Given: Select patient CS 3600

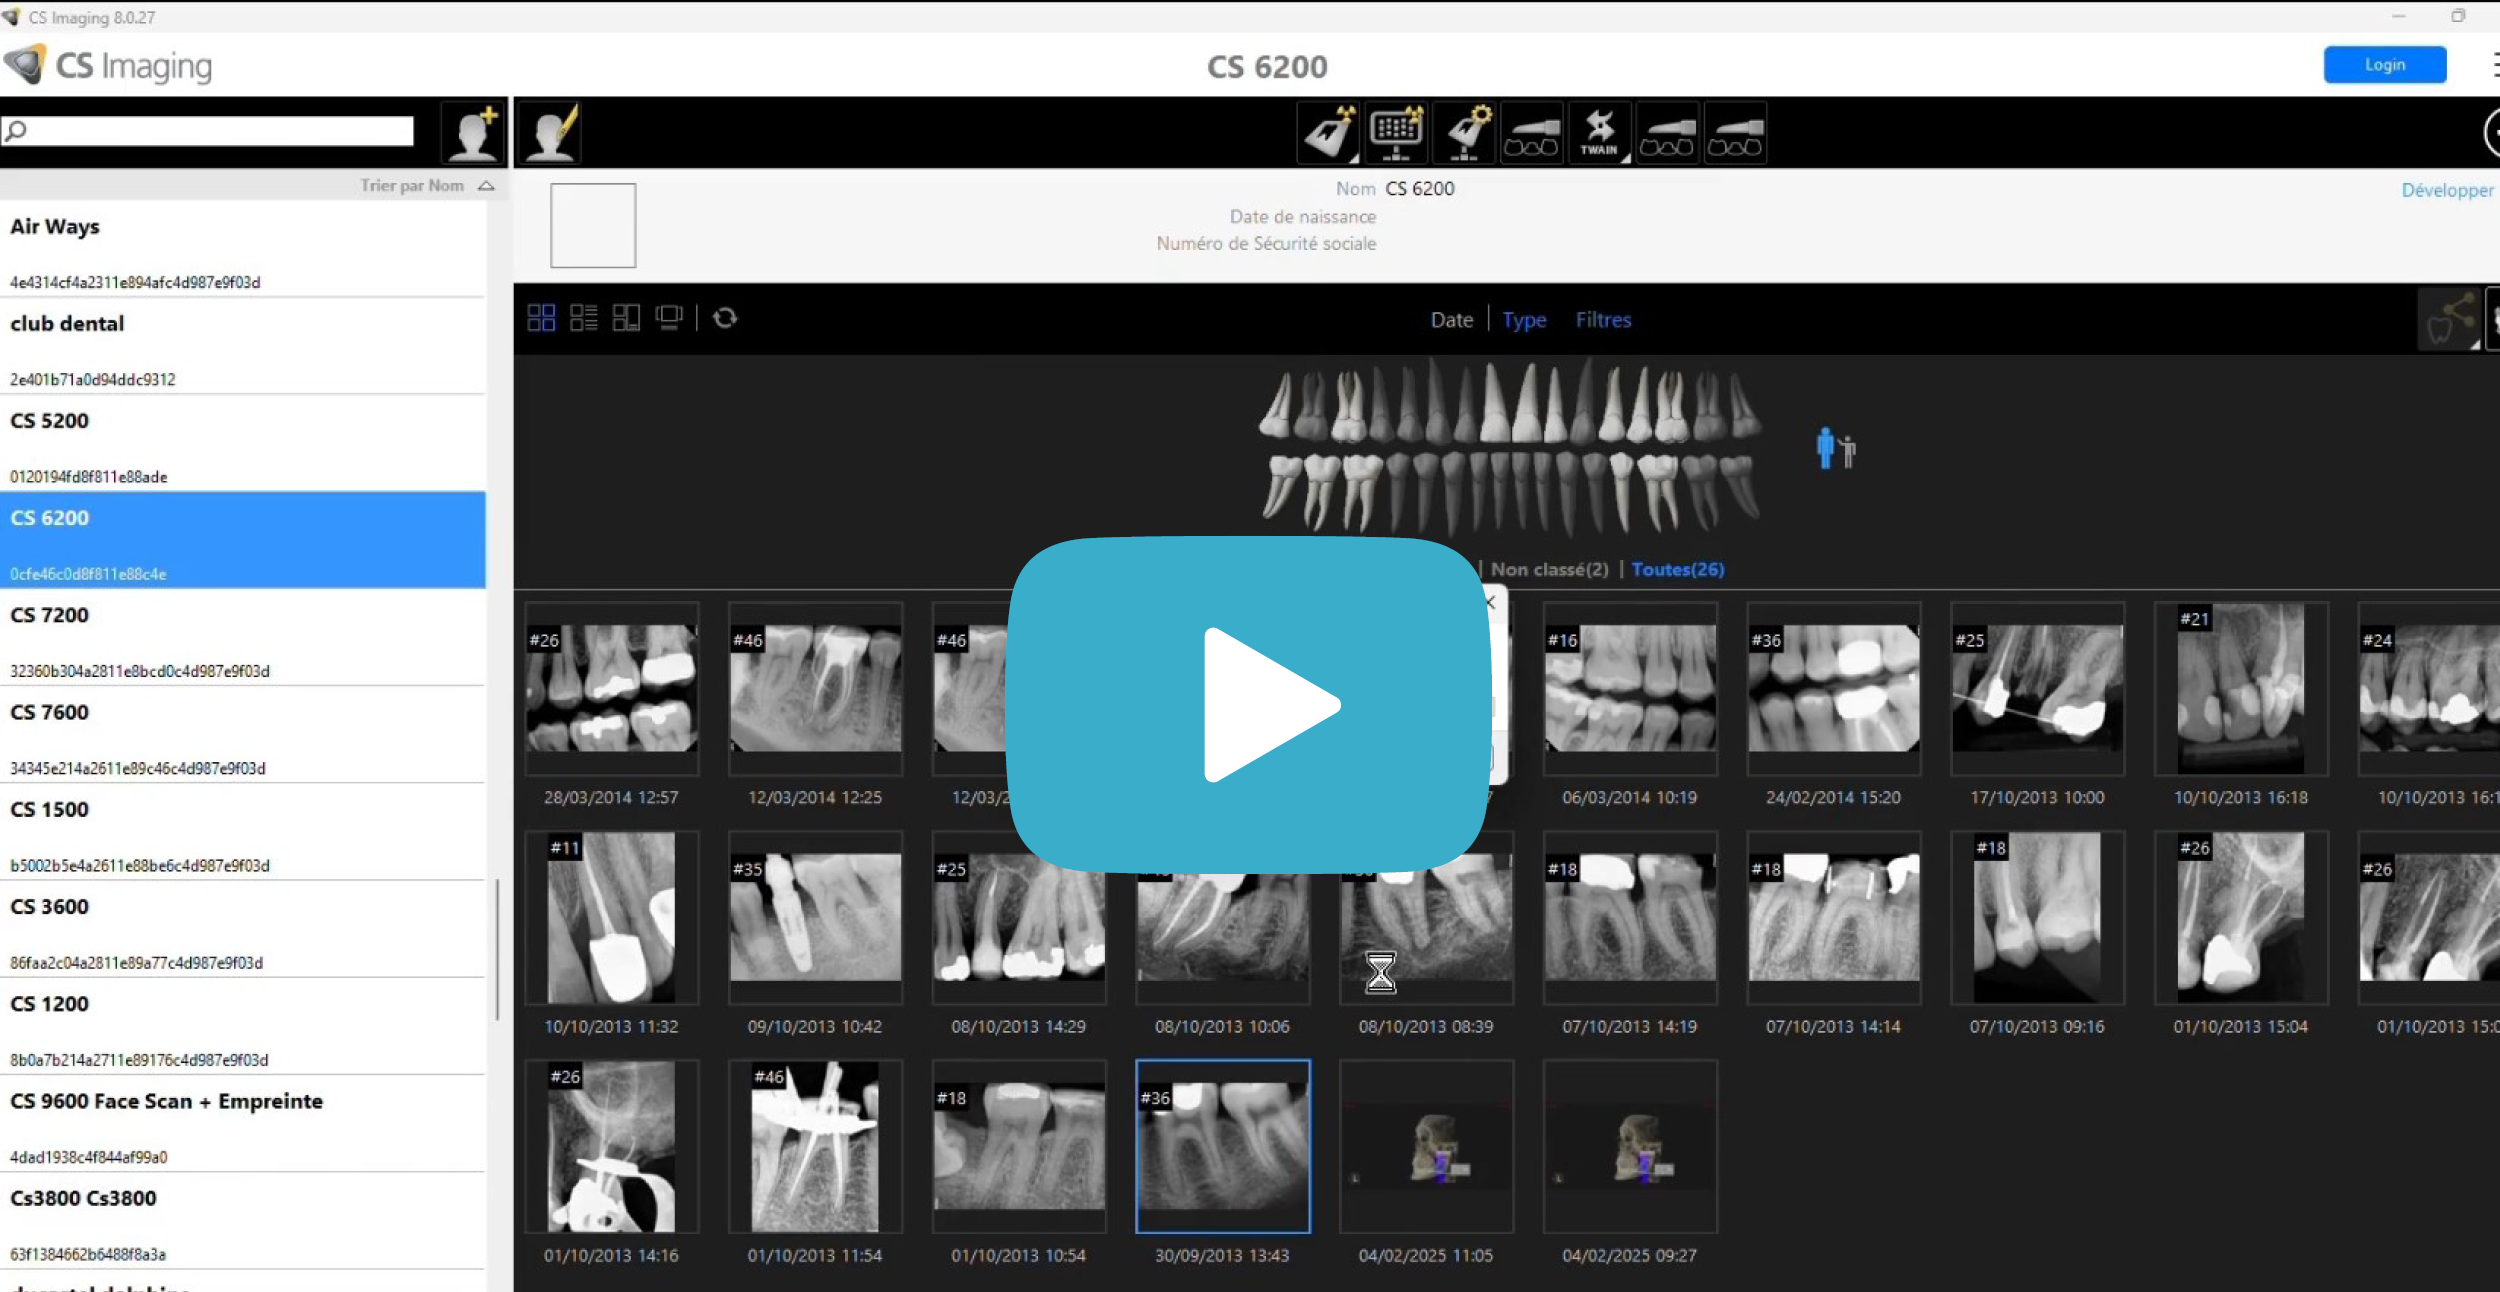Looking at the screenshot, I should [x=243, y=928].
